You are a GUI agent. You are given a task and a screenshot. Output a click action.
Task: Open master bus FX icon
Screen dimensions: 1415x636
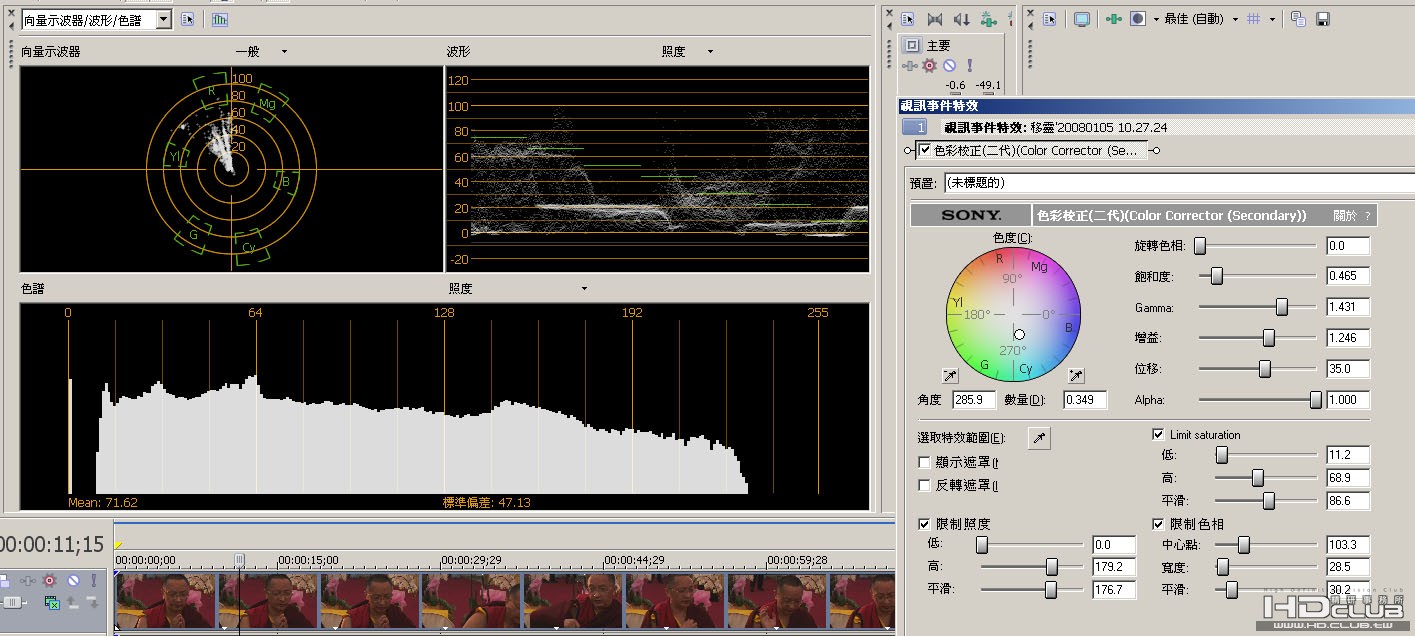point(910,65)
